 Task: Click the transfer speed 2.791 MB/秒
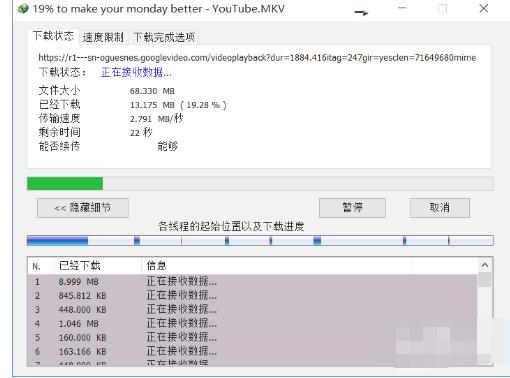[156, 118]
